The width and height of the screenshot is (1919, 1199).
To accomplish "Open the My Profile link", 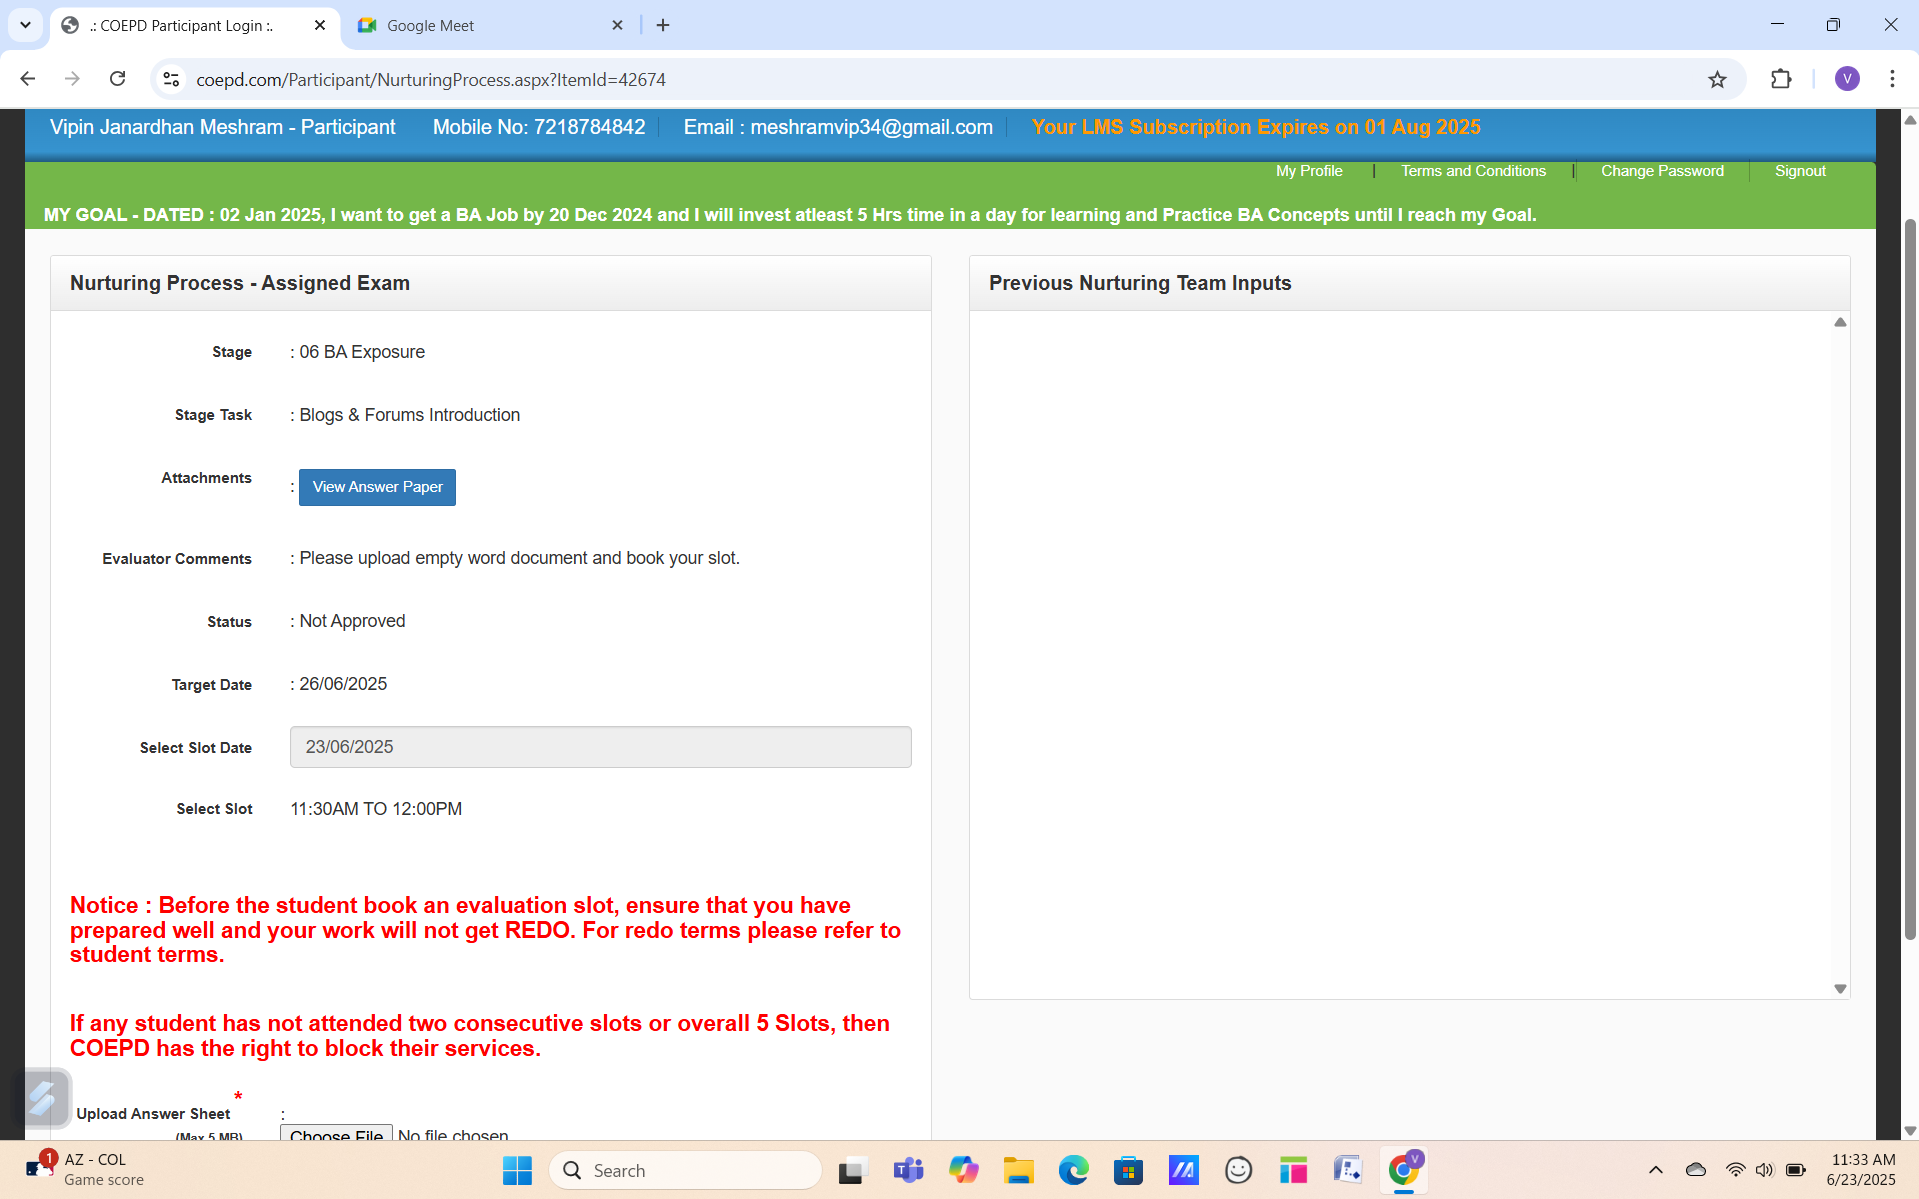I will click(x=1308, y=171).
